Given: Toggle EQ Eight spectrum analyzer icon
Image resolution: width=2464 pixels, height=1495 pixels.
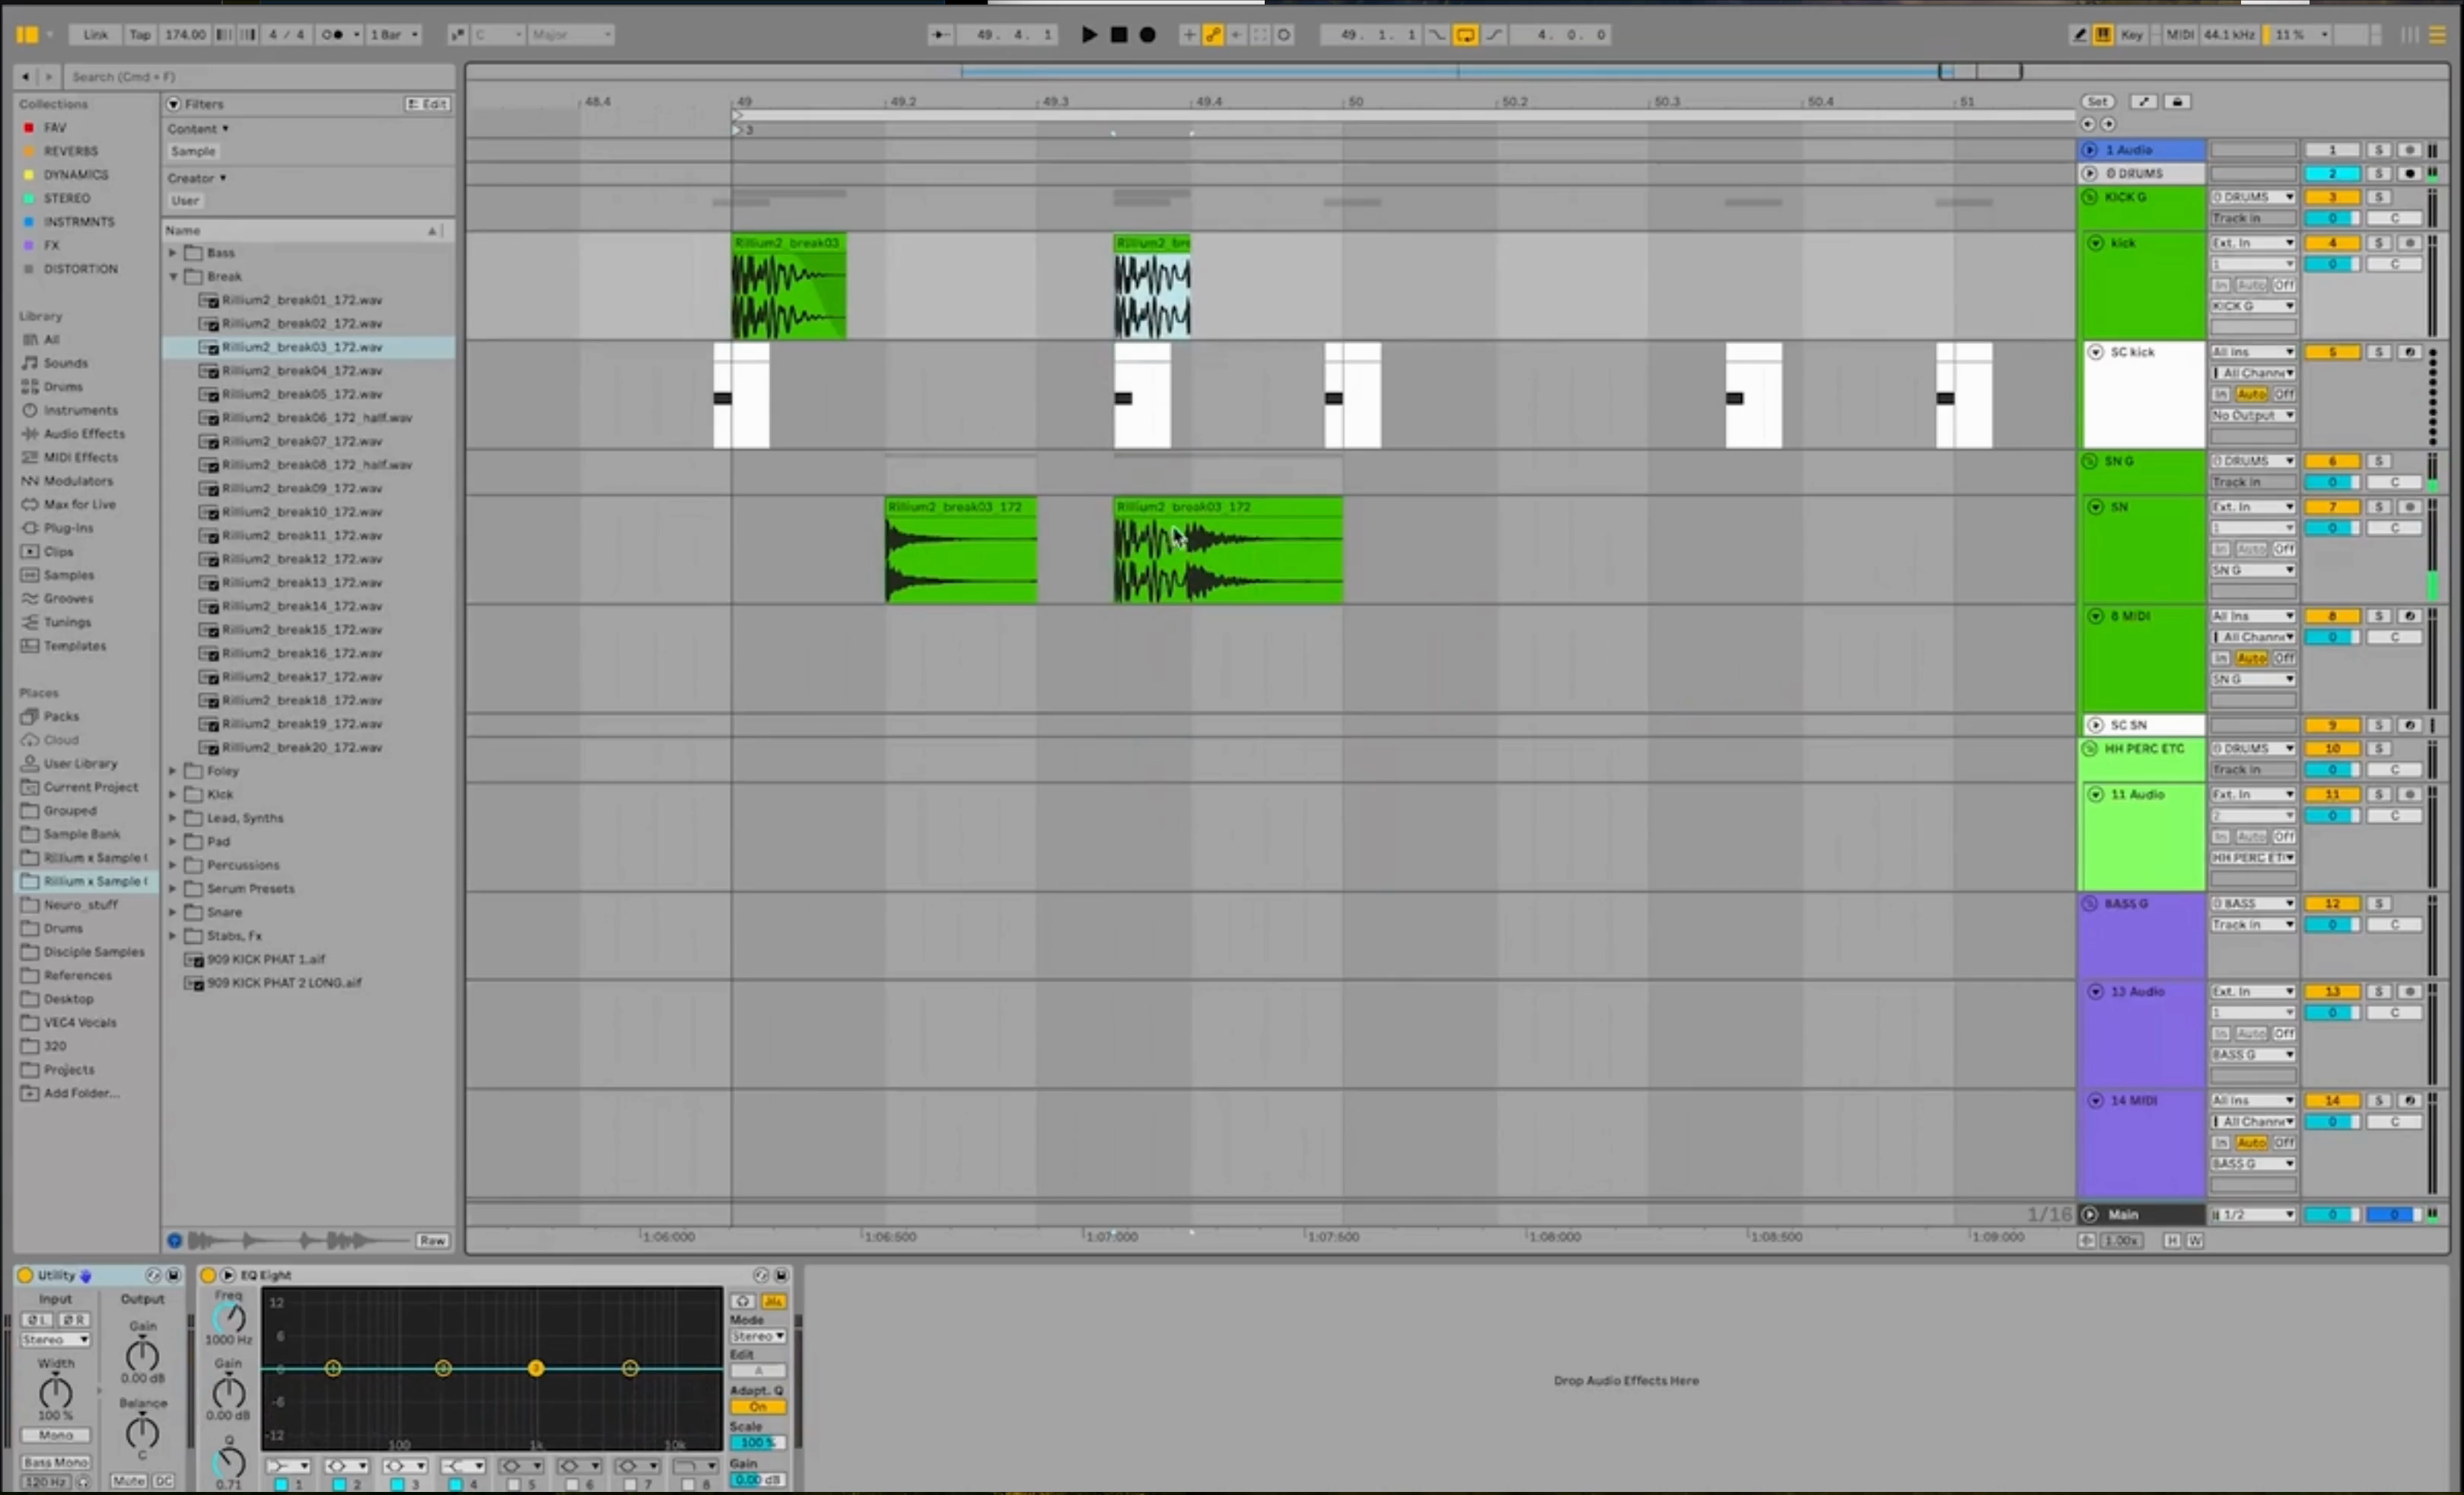Looking at the screenshot, I should click(x=773, y=1301).
